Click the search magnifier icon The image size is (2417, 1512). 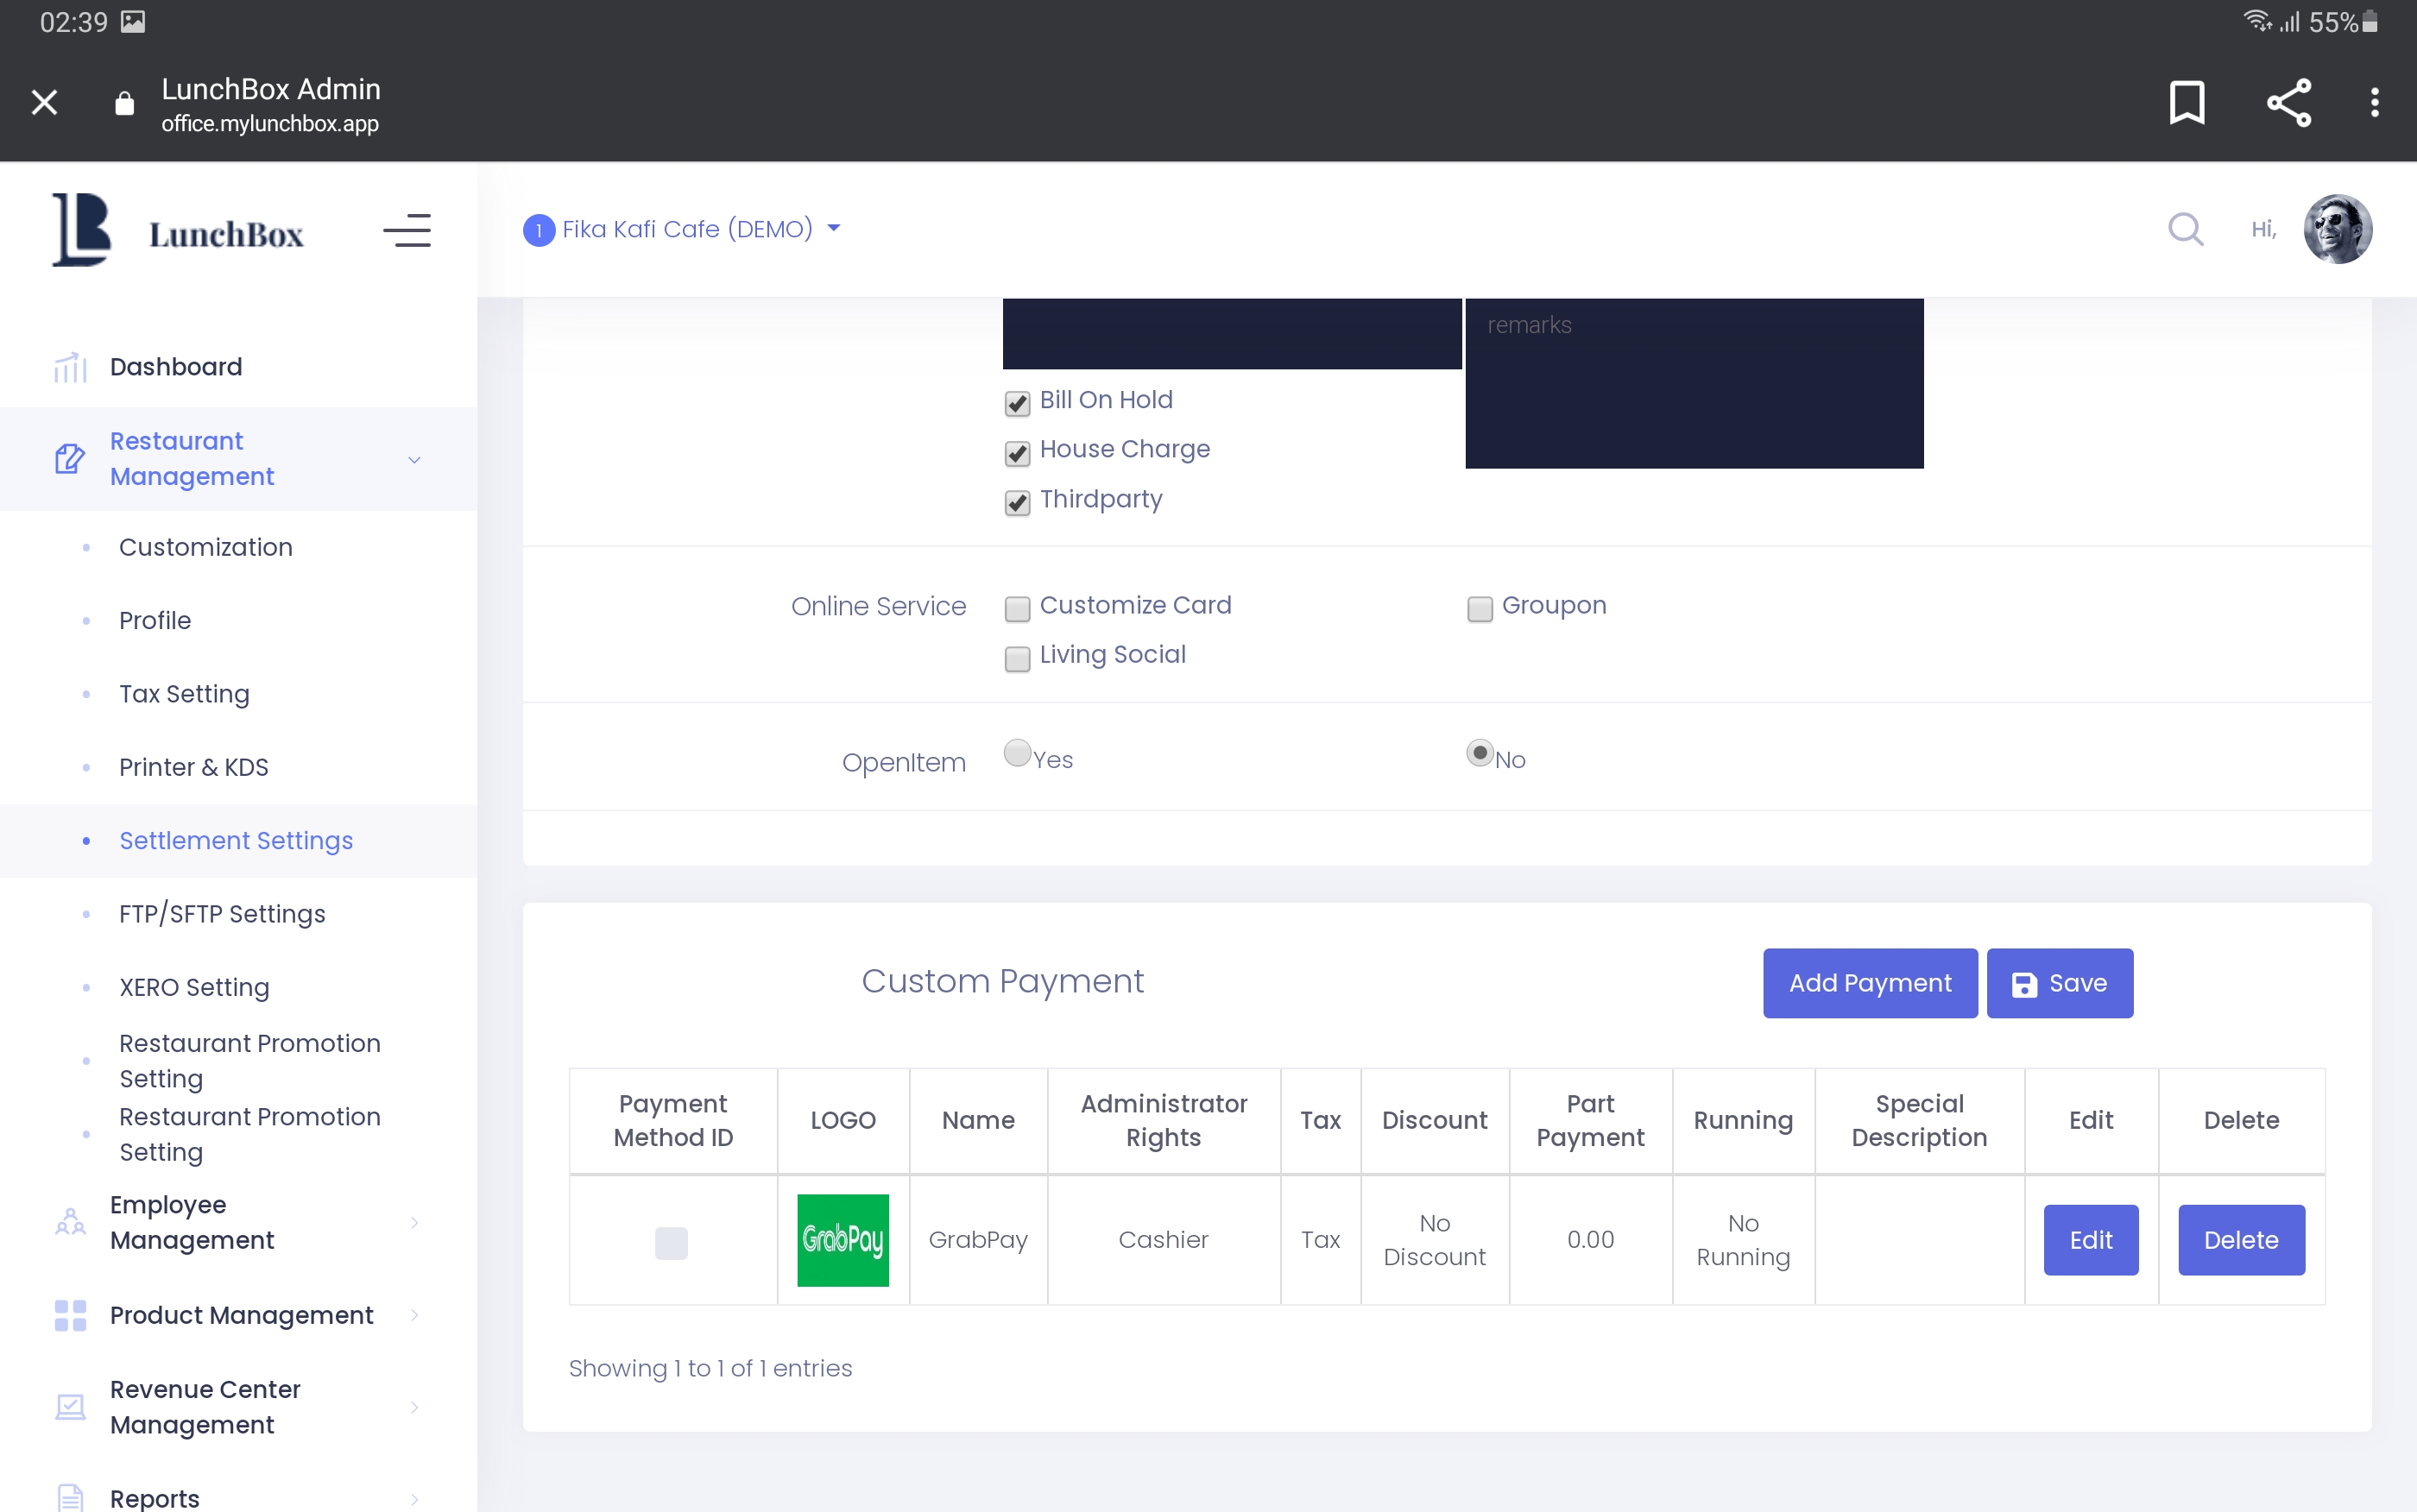coord(2185,229)
